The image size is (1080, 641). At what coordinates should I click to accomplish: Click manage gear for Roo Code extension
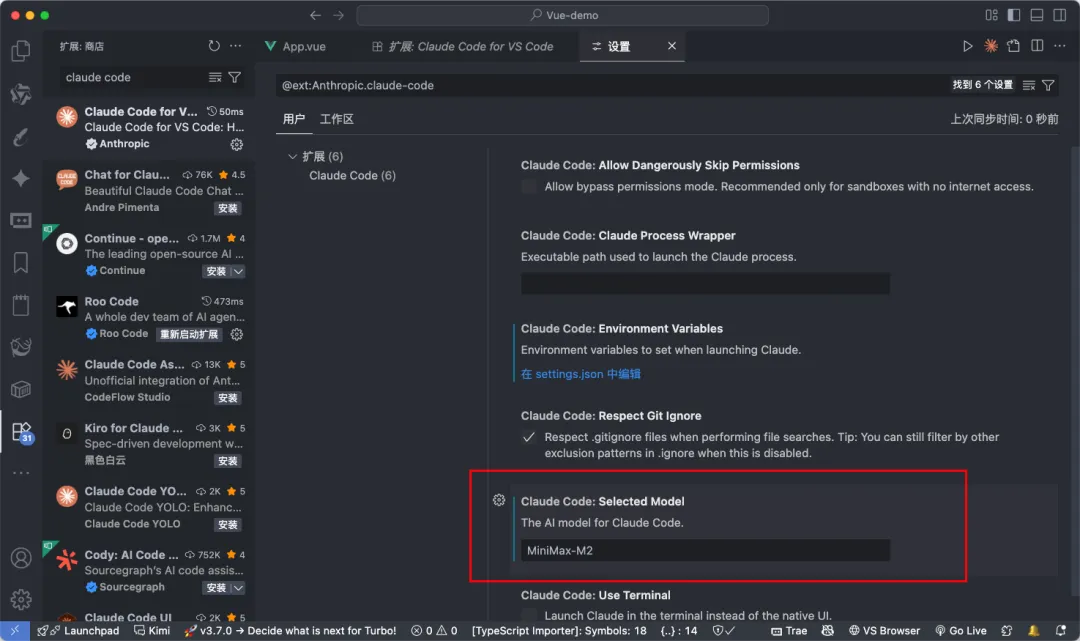point(237,334)
